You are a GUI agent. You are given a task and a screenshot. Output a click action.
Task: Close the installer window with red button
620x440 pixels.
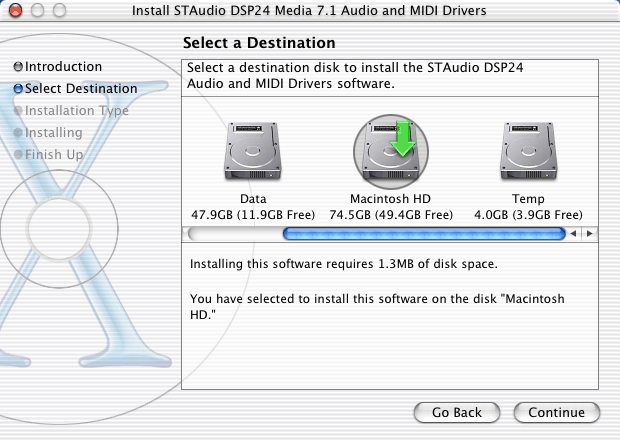coord(15,10)
